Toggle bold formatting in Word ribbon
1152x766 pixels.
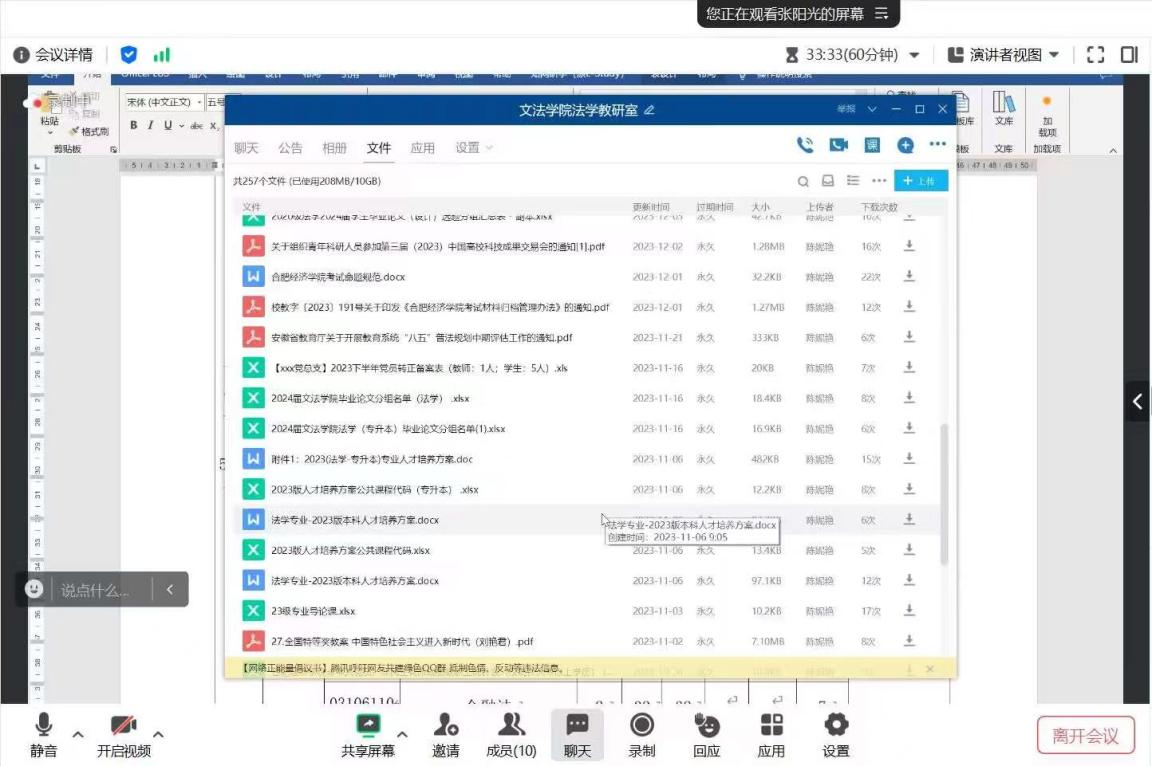click(x=133, y=125)
